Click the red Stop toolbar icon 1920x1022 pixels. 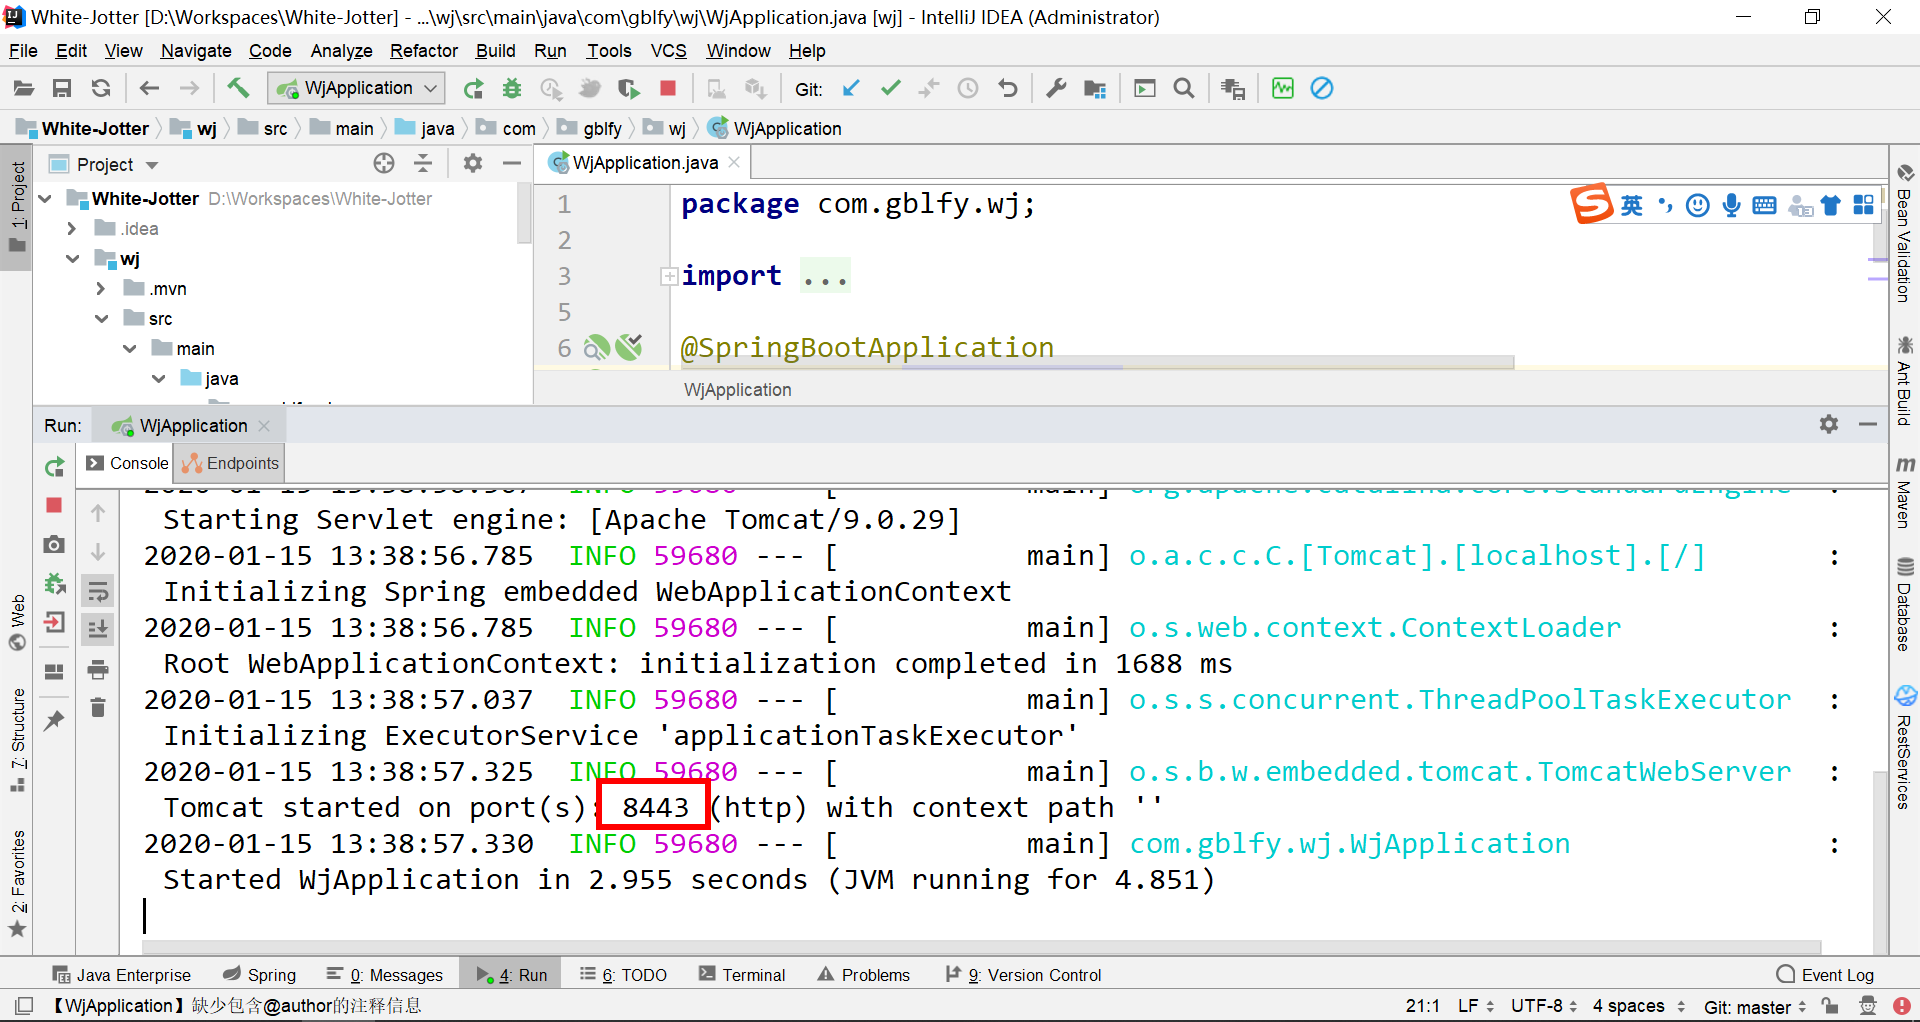(668, 89)
